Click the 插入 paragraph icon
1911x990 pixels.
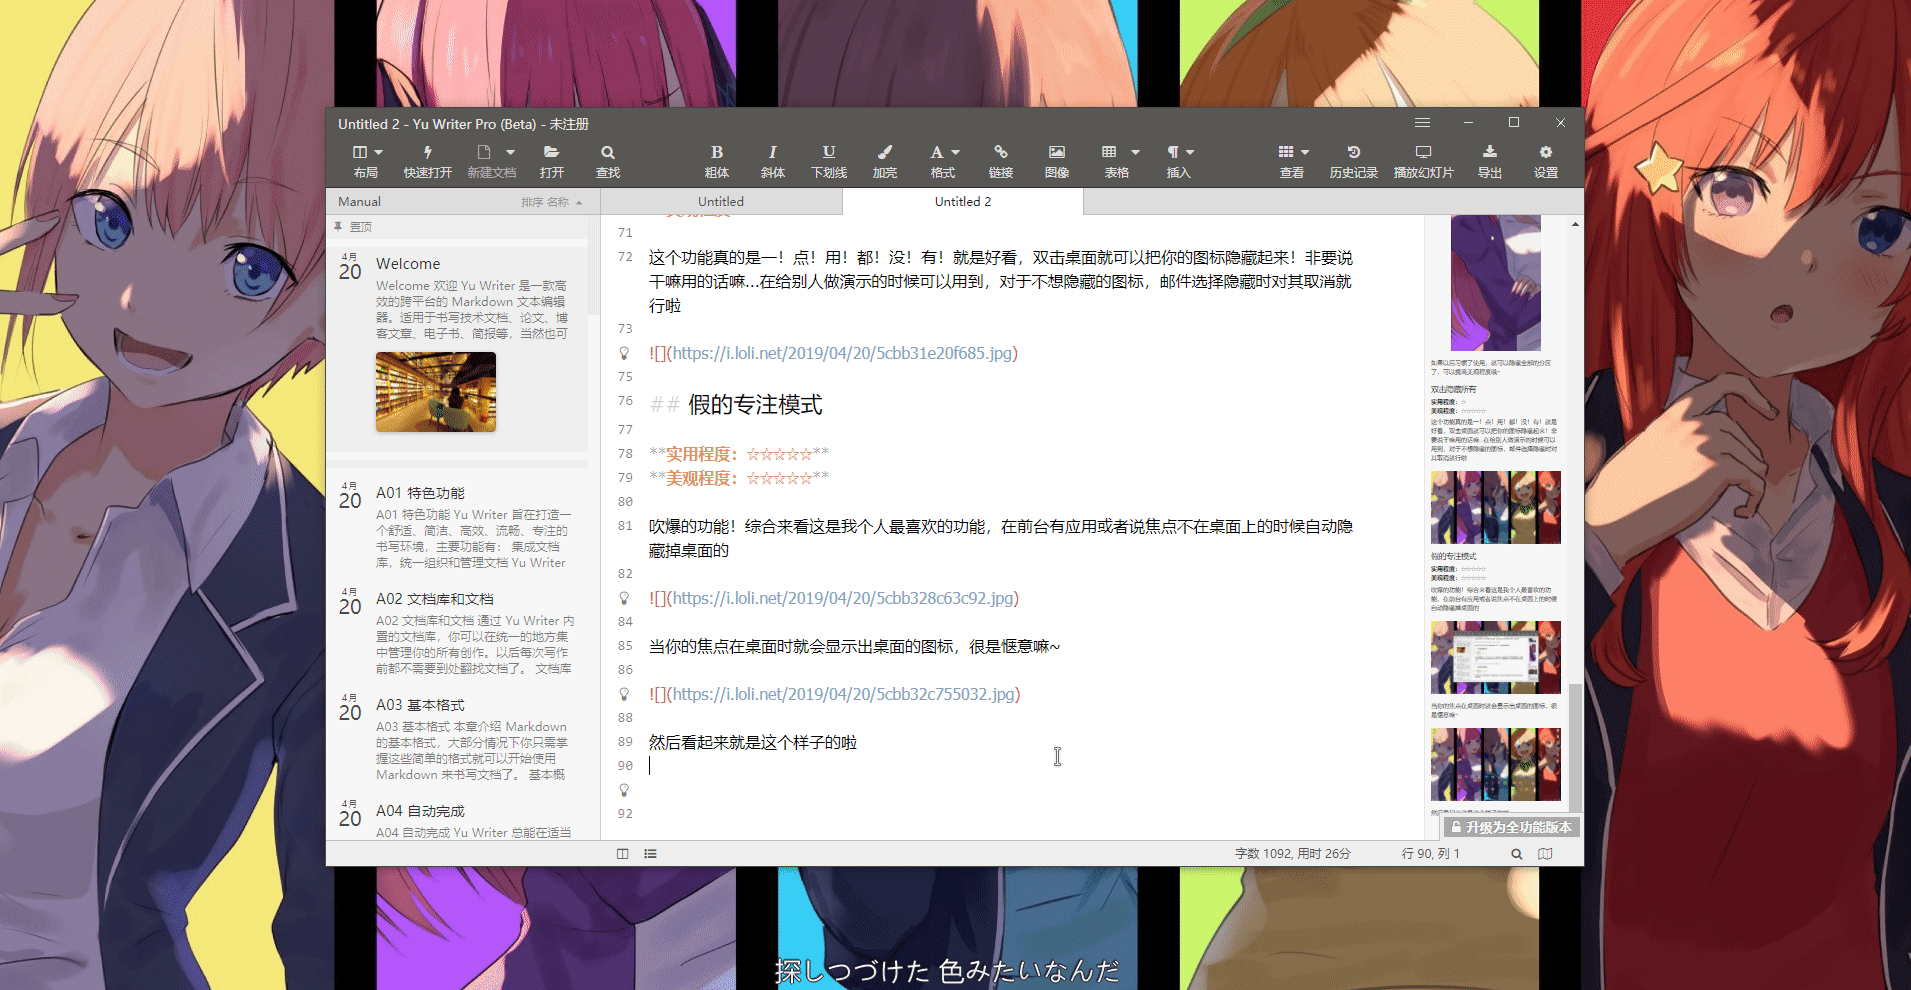(x=1173, y=152)
